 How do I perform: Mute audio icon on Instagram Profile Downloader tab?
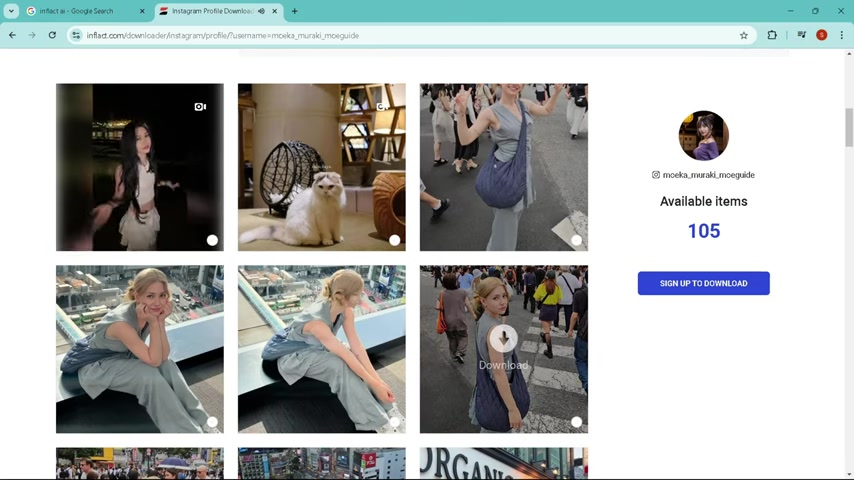pos(261,11)
